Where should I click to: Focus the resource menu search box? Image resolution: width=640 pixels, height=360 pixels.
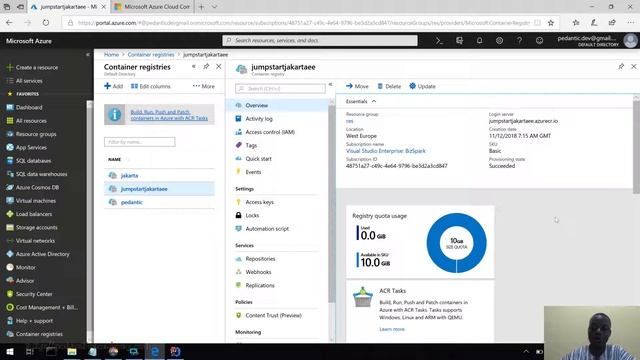(280, 88)
